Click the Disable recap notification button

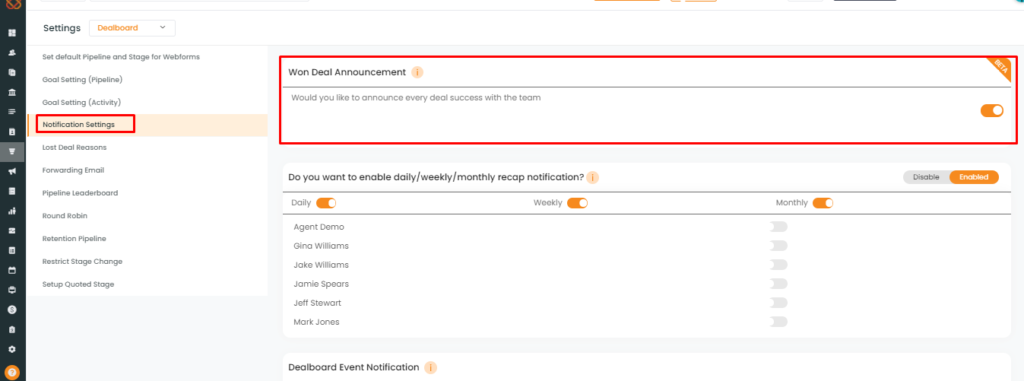pos(925,177)
